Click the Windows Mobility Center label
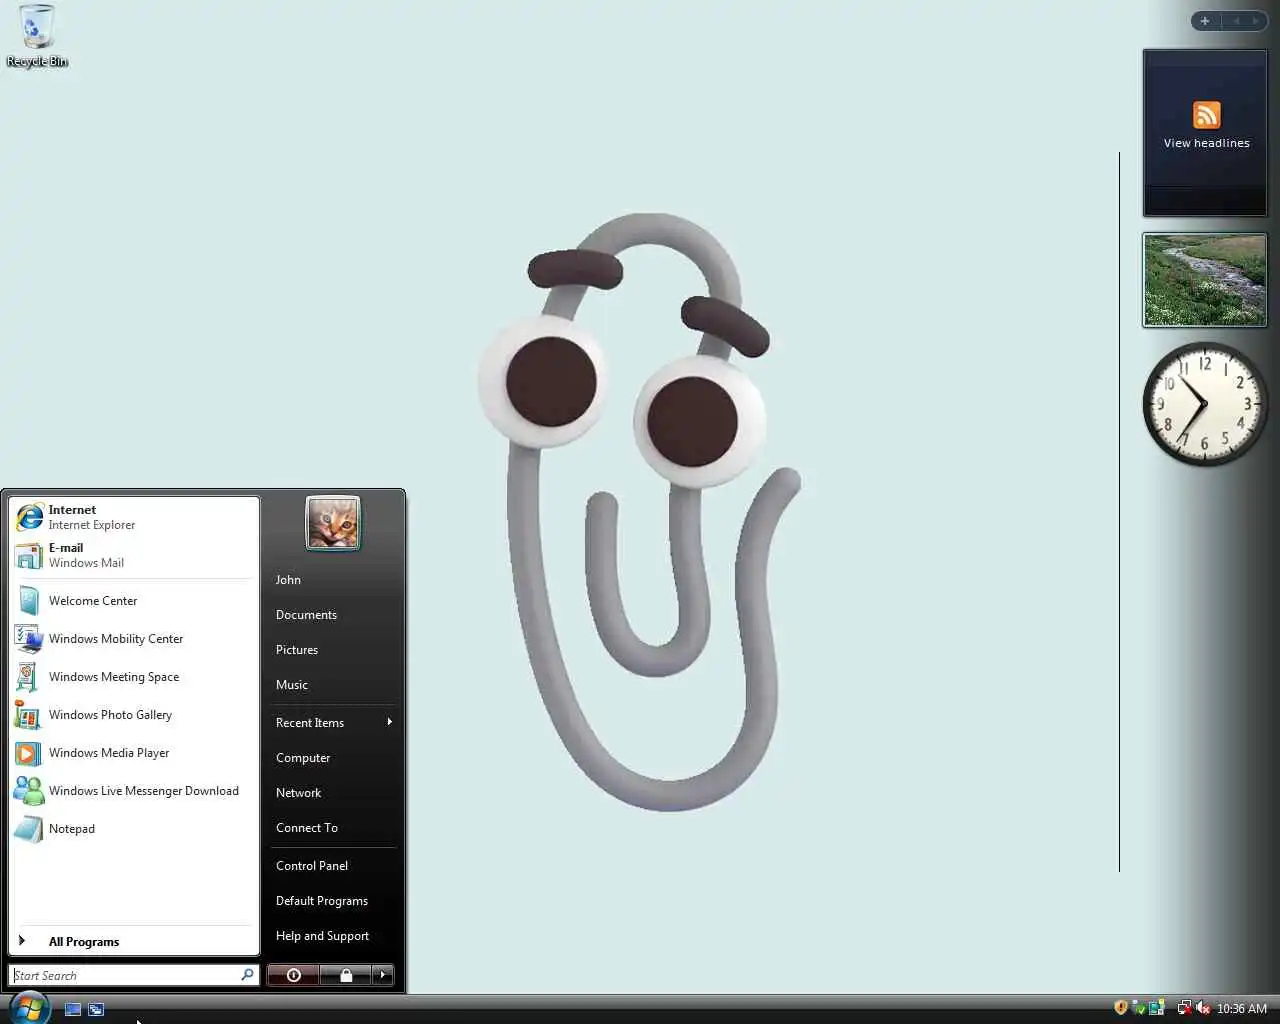This screenshot has height=1024, width=1280. point(116,639)
